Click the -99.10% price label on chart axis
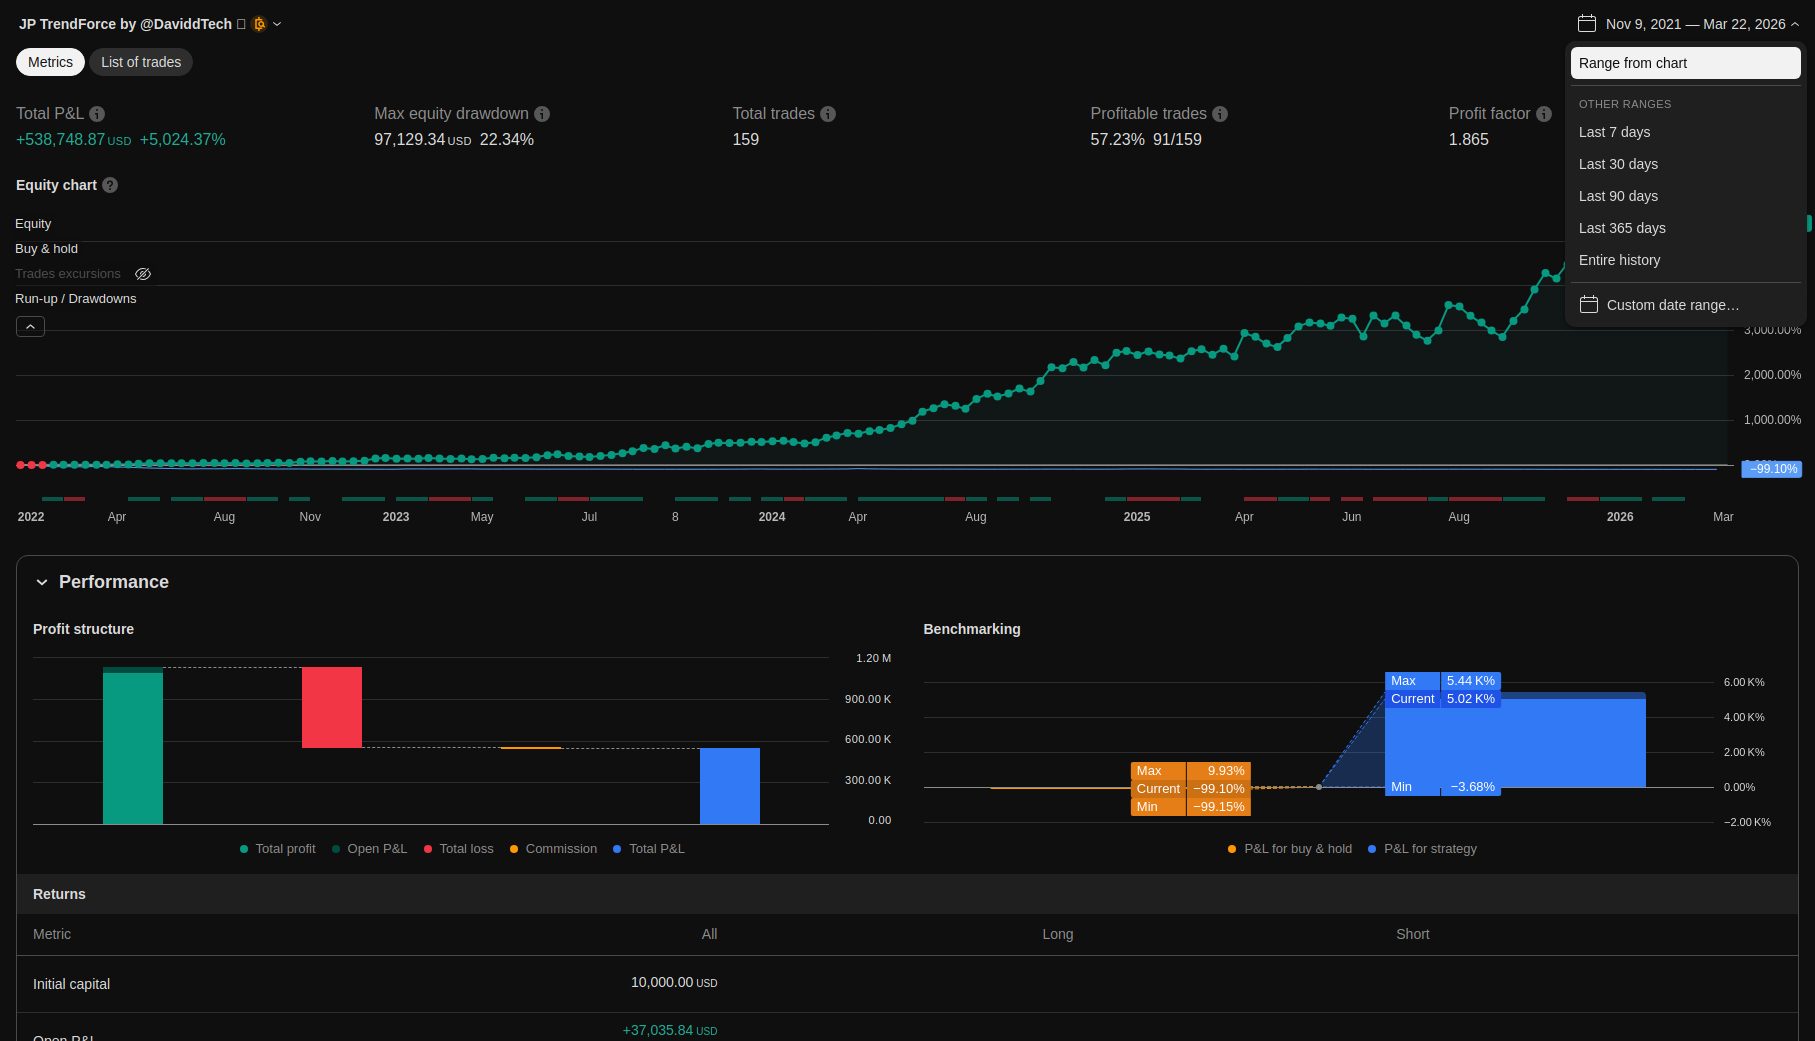Viewport: 1815px width, 1041px height. (1771, 469)
